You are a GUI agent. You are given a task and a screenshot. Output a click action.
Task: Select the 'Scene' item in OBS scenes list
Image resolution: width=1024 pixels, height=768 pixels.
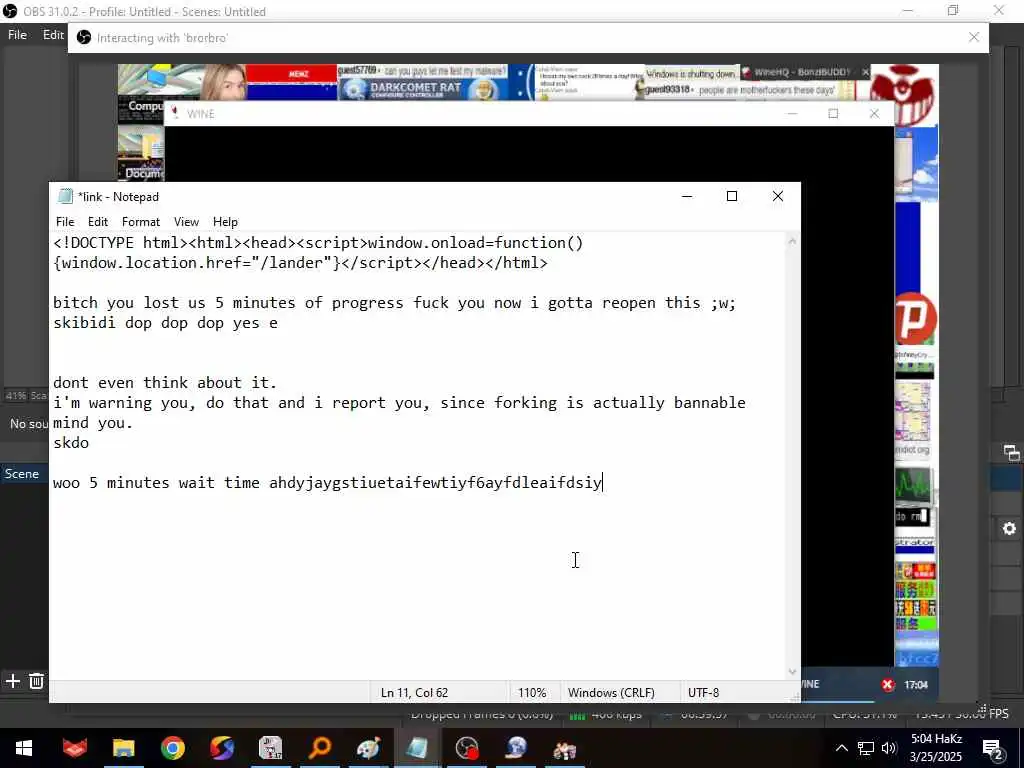click(x=23, y=473)
